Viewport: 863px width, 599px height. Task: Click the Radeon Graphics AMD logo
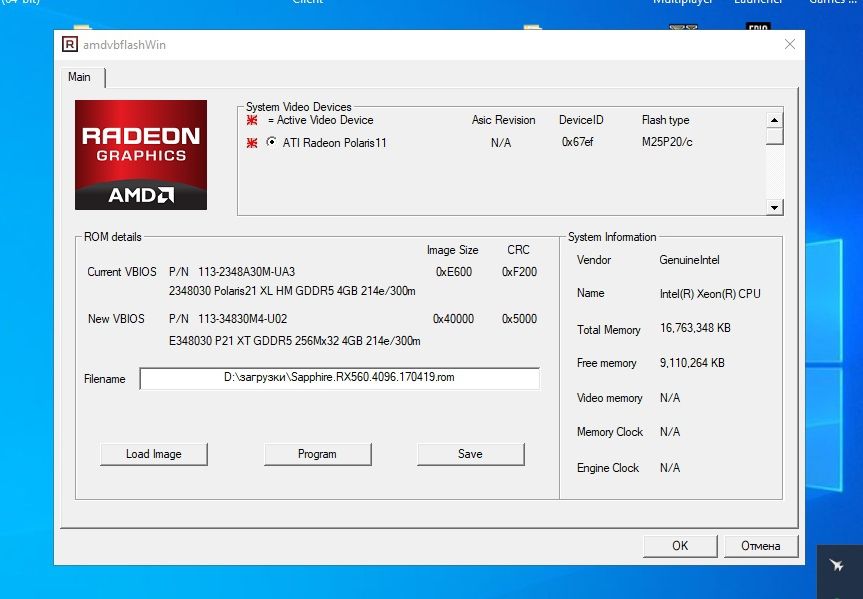[141, 155]
